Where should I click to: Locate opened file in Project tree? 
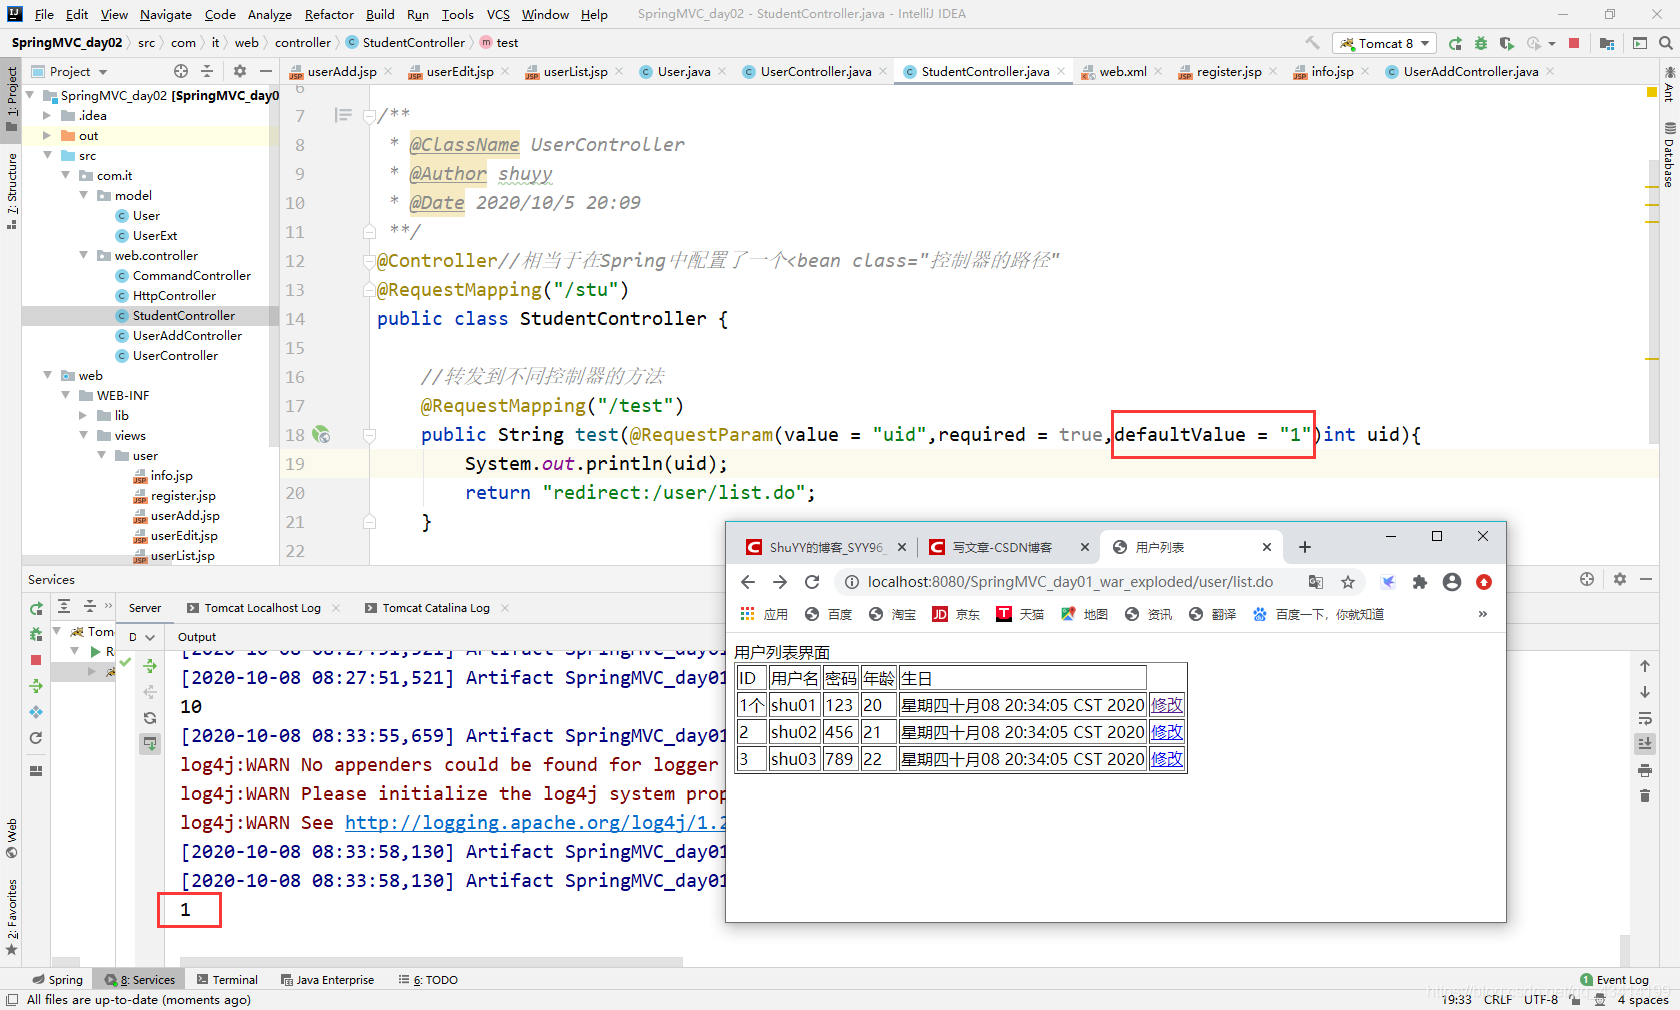181,71
